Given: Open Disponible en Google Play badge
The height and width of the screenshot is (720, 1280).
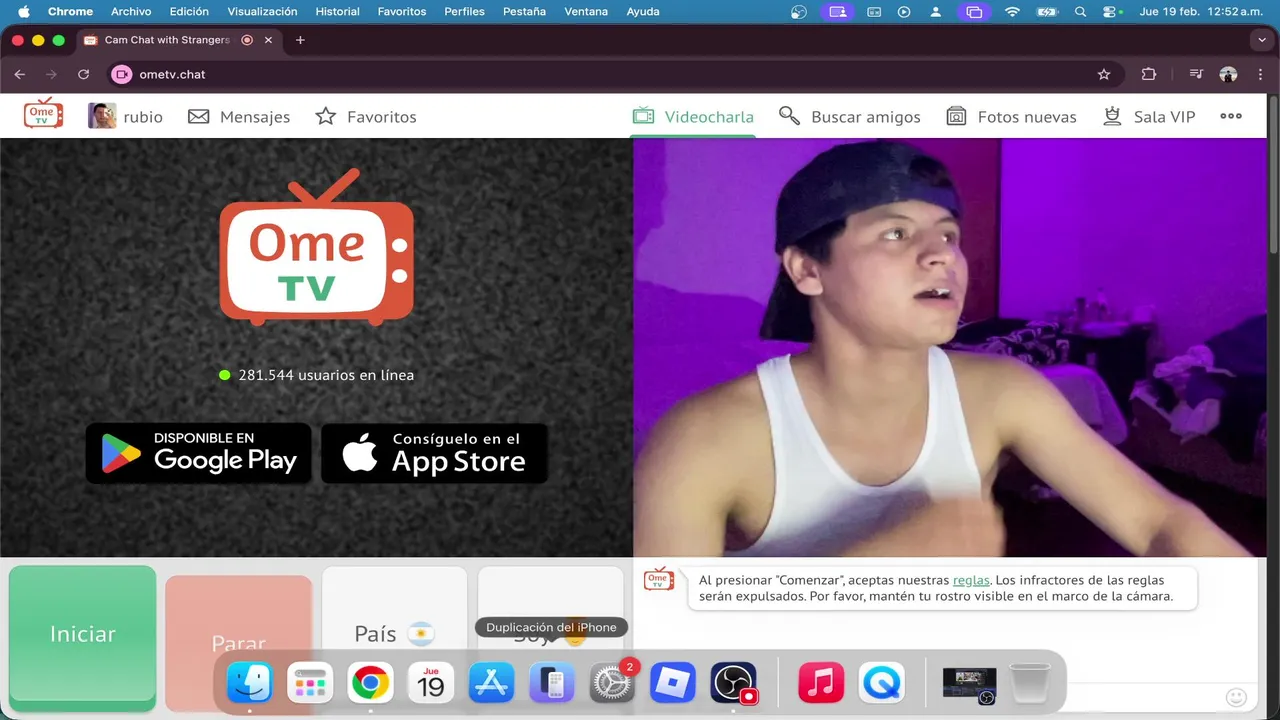Looking at the screenshot, I should (x=199, y=453).
